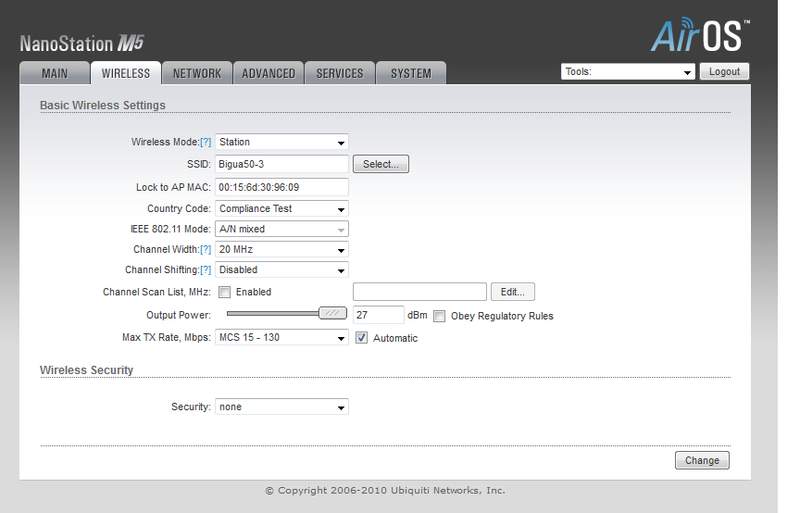Click the Select... SSID button
The width and height of the screenshot is (800, 513).
tap(381, 164)
